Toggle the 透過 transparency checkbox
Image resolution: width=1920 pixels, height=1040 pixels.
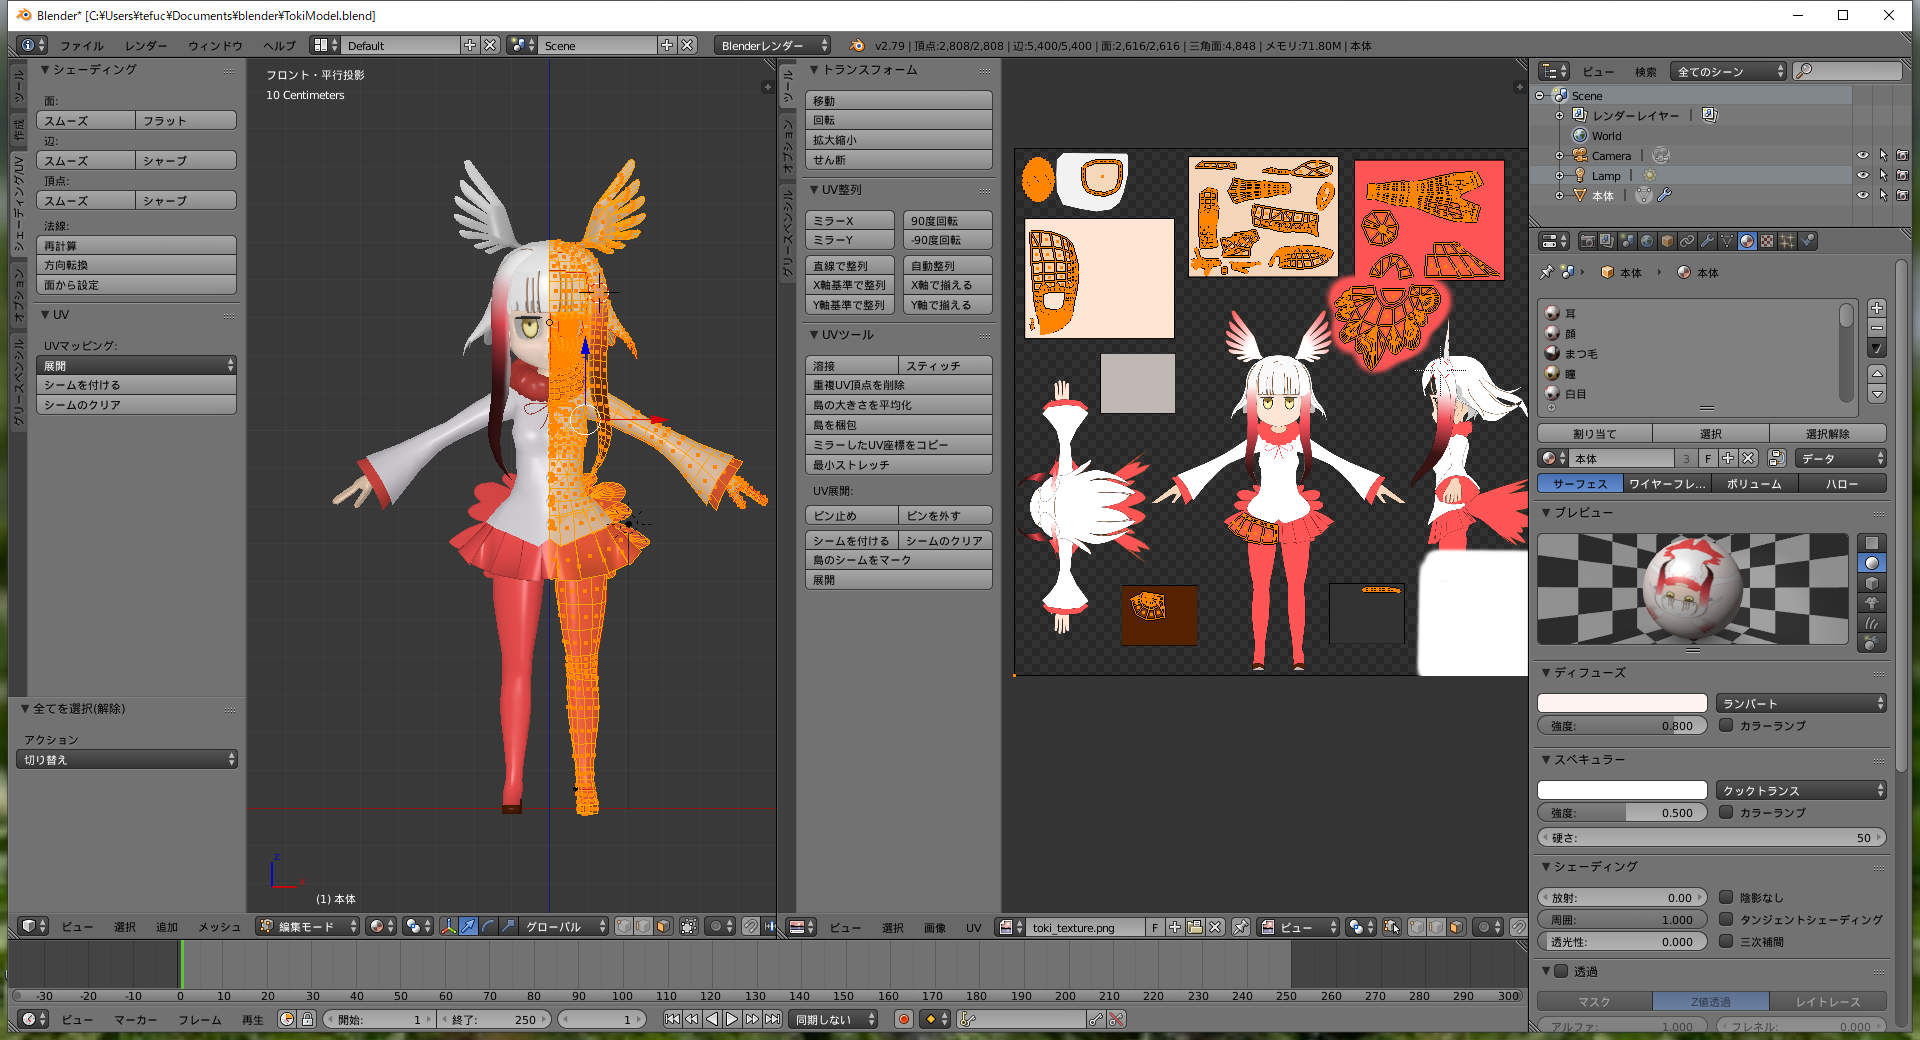point(1561,971)
